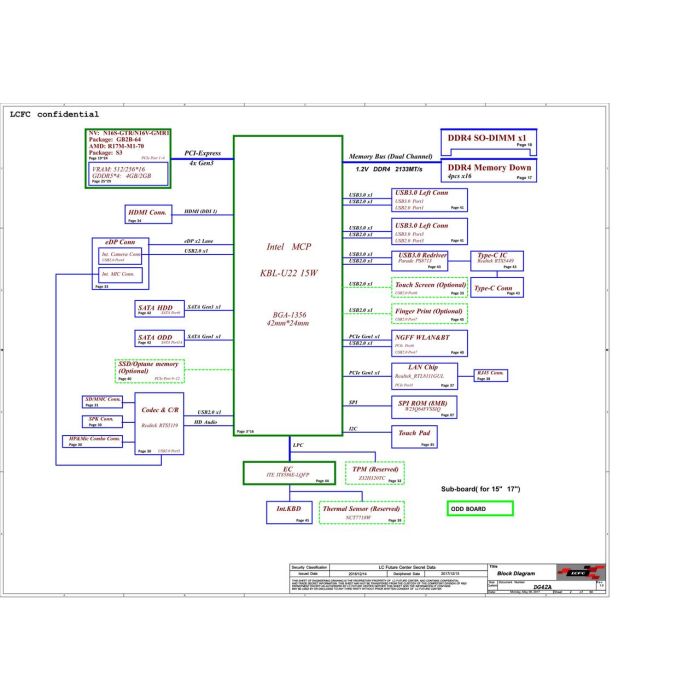Click the 'Int.KBD' block label

coord(289,509)
